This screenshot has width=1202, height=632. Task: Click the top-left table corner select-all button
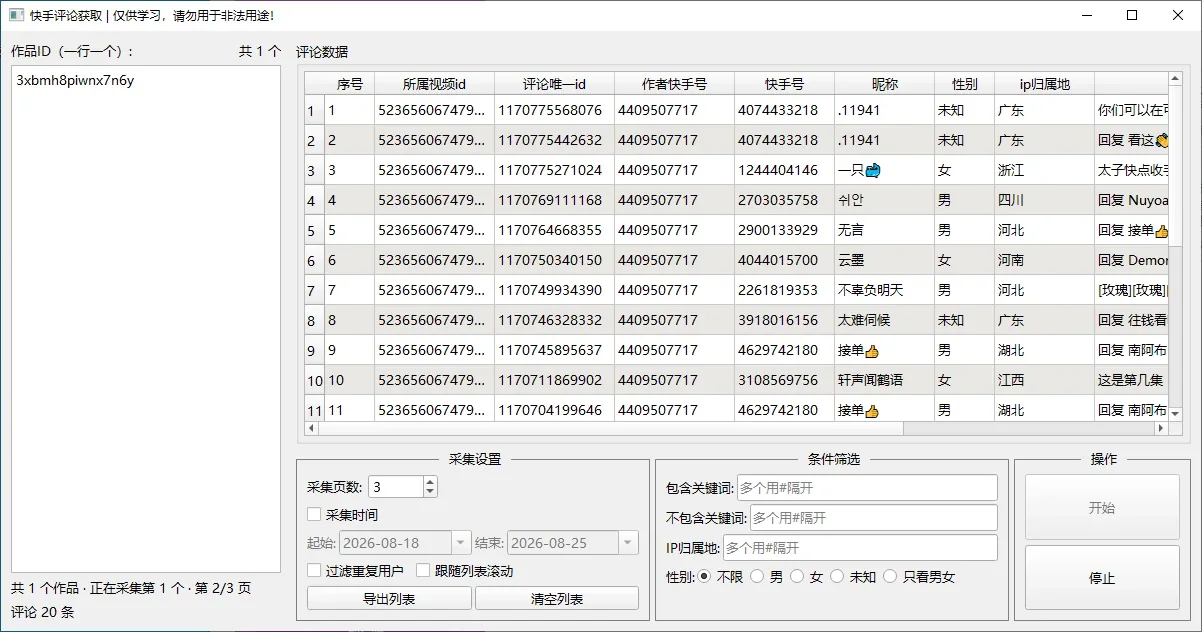pyautogui.click(x=315, y=84)
